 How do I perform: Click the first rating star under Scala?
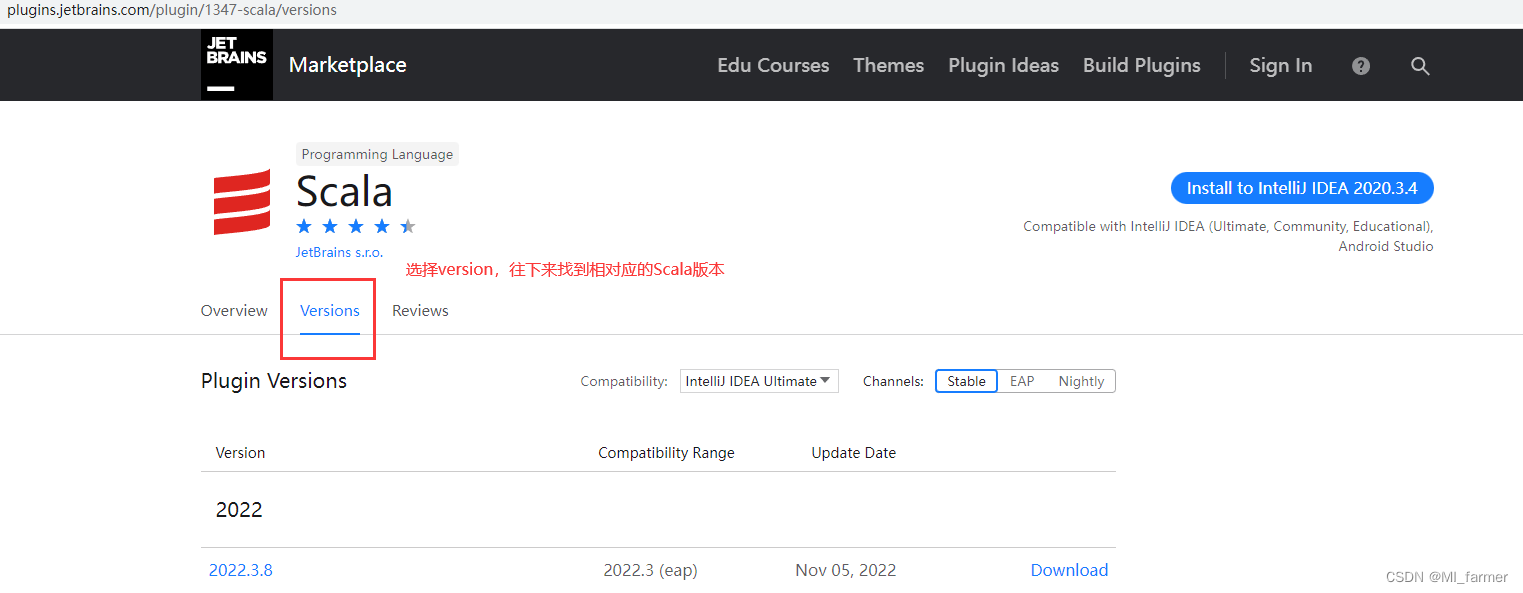[303, 226]
